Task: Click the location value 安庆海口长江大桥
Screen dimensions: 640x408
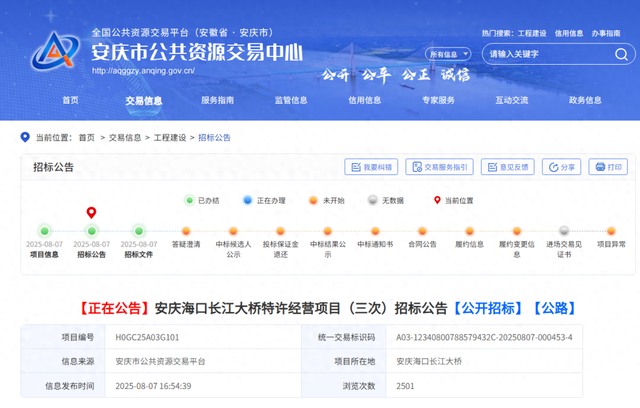Action: 429,361
